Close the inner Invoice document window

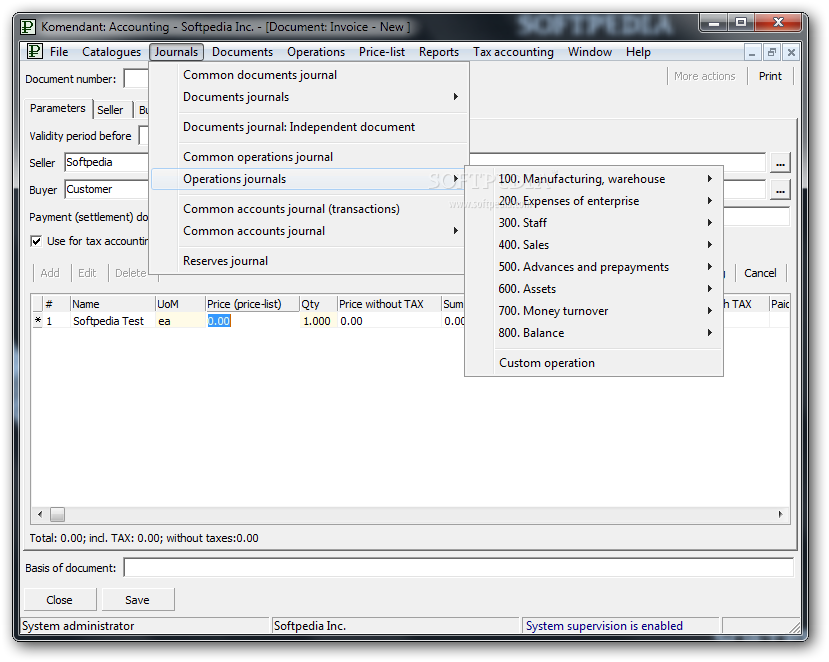791,52
